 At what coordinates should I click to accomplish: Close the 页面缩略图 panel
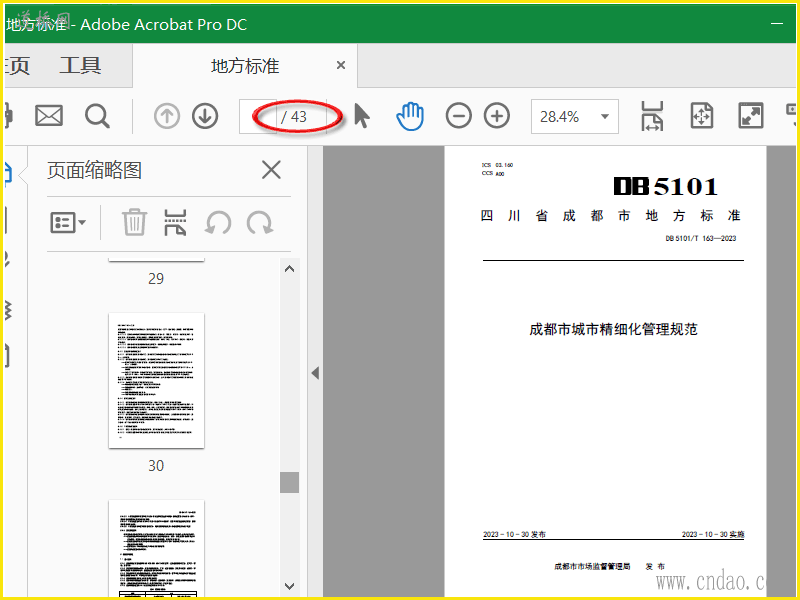coord(271,170)
